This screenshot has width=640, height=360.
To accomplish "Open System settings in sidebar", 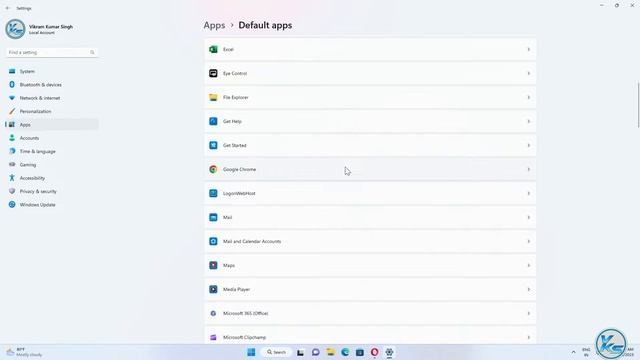I will [52, 71].
